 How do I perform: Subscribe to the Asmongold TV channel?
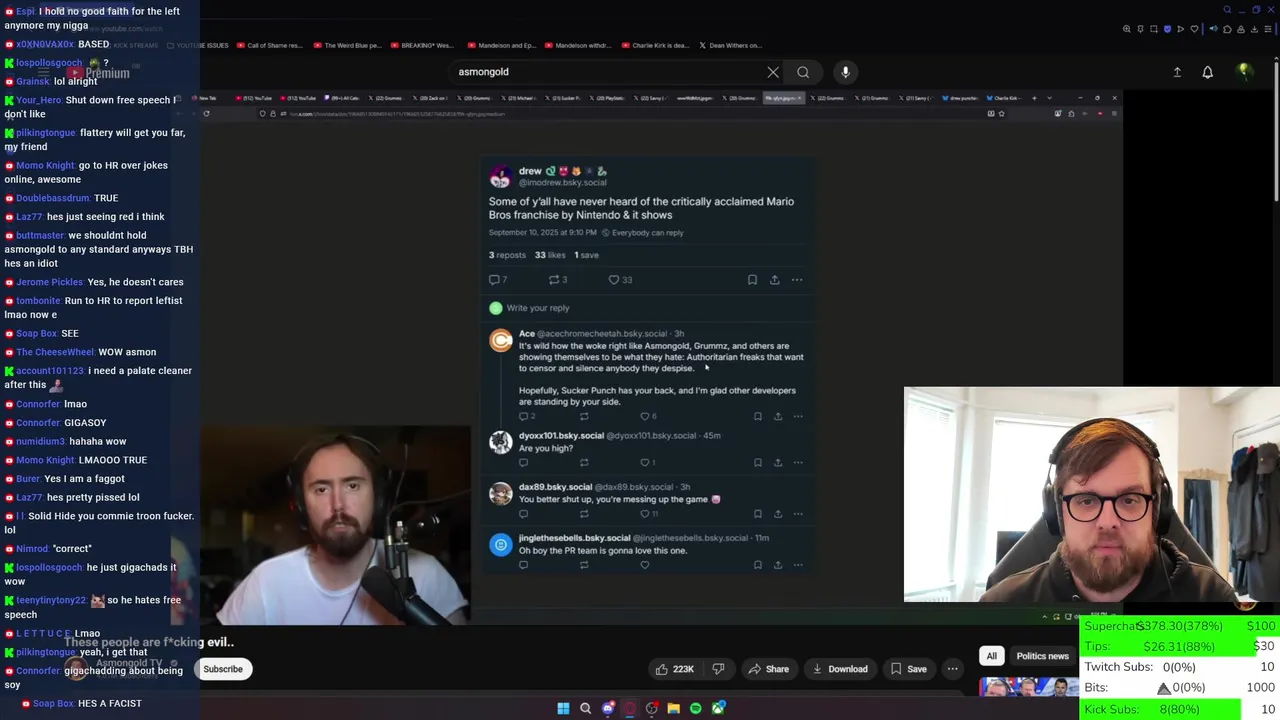pos(223,669)
